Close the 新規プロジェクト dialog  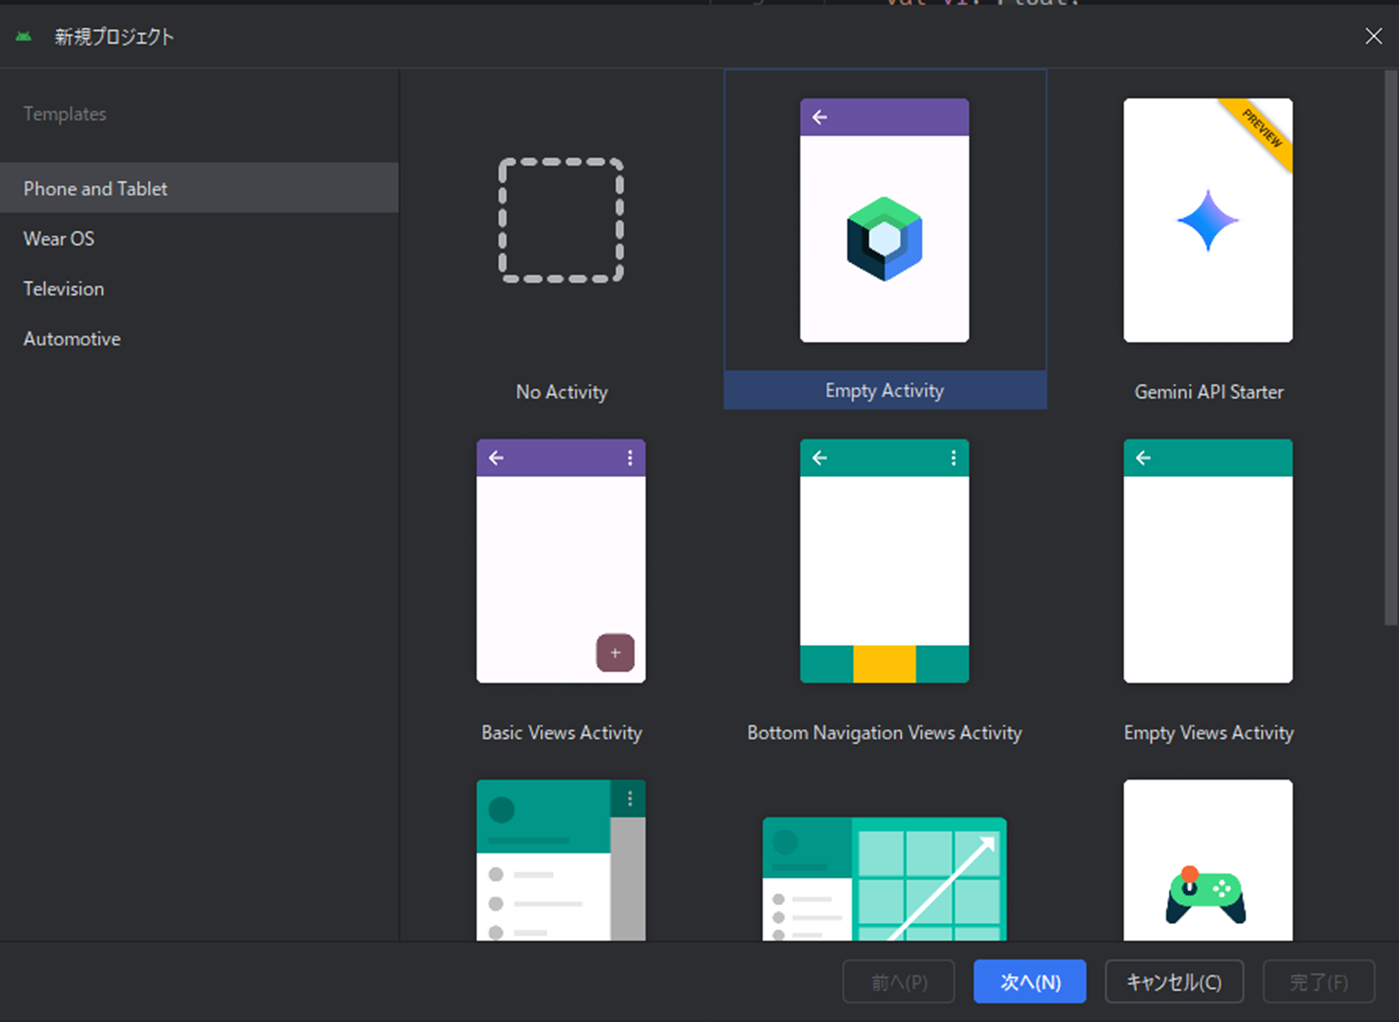pyautogui.click(x=1374, y=36)
